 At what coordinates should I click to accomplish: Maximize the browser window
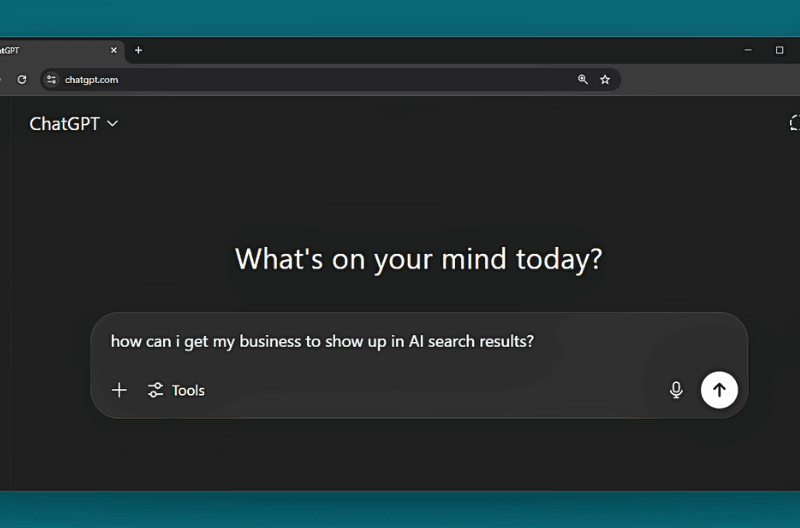[x=779, y=50]
